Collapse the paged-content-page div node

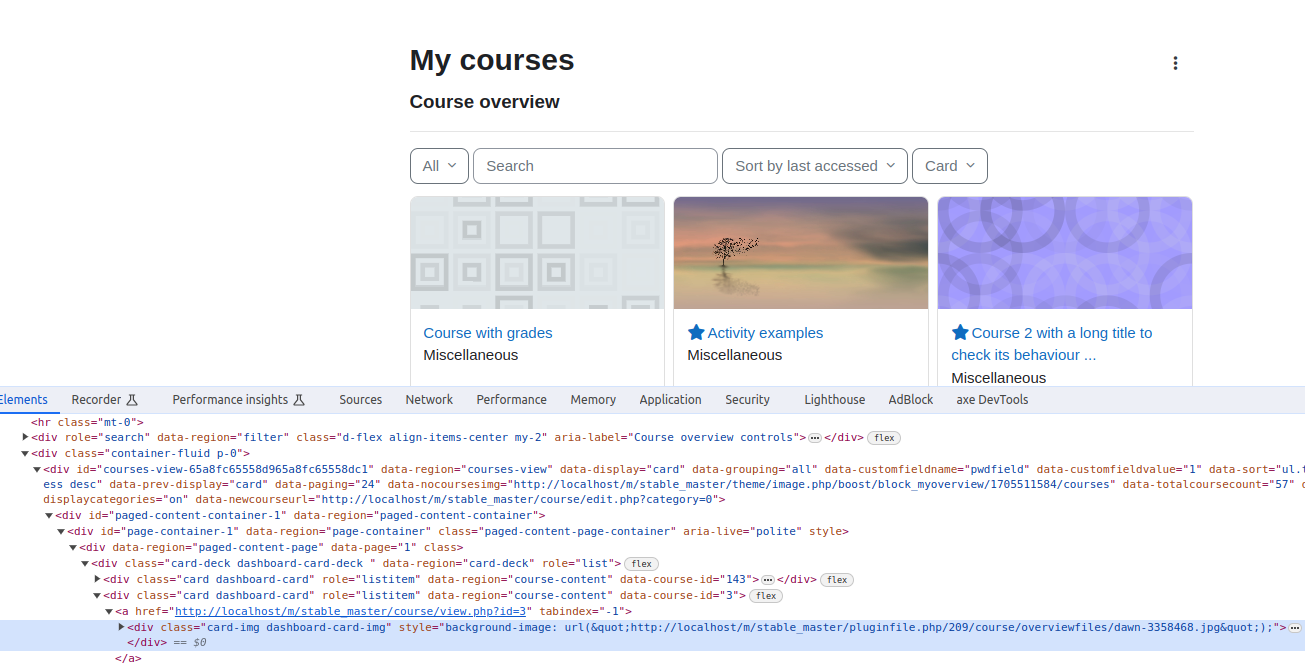click(73, 547)
